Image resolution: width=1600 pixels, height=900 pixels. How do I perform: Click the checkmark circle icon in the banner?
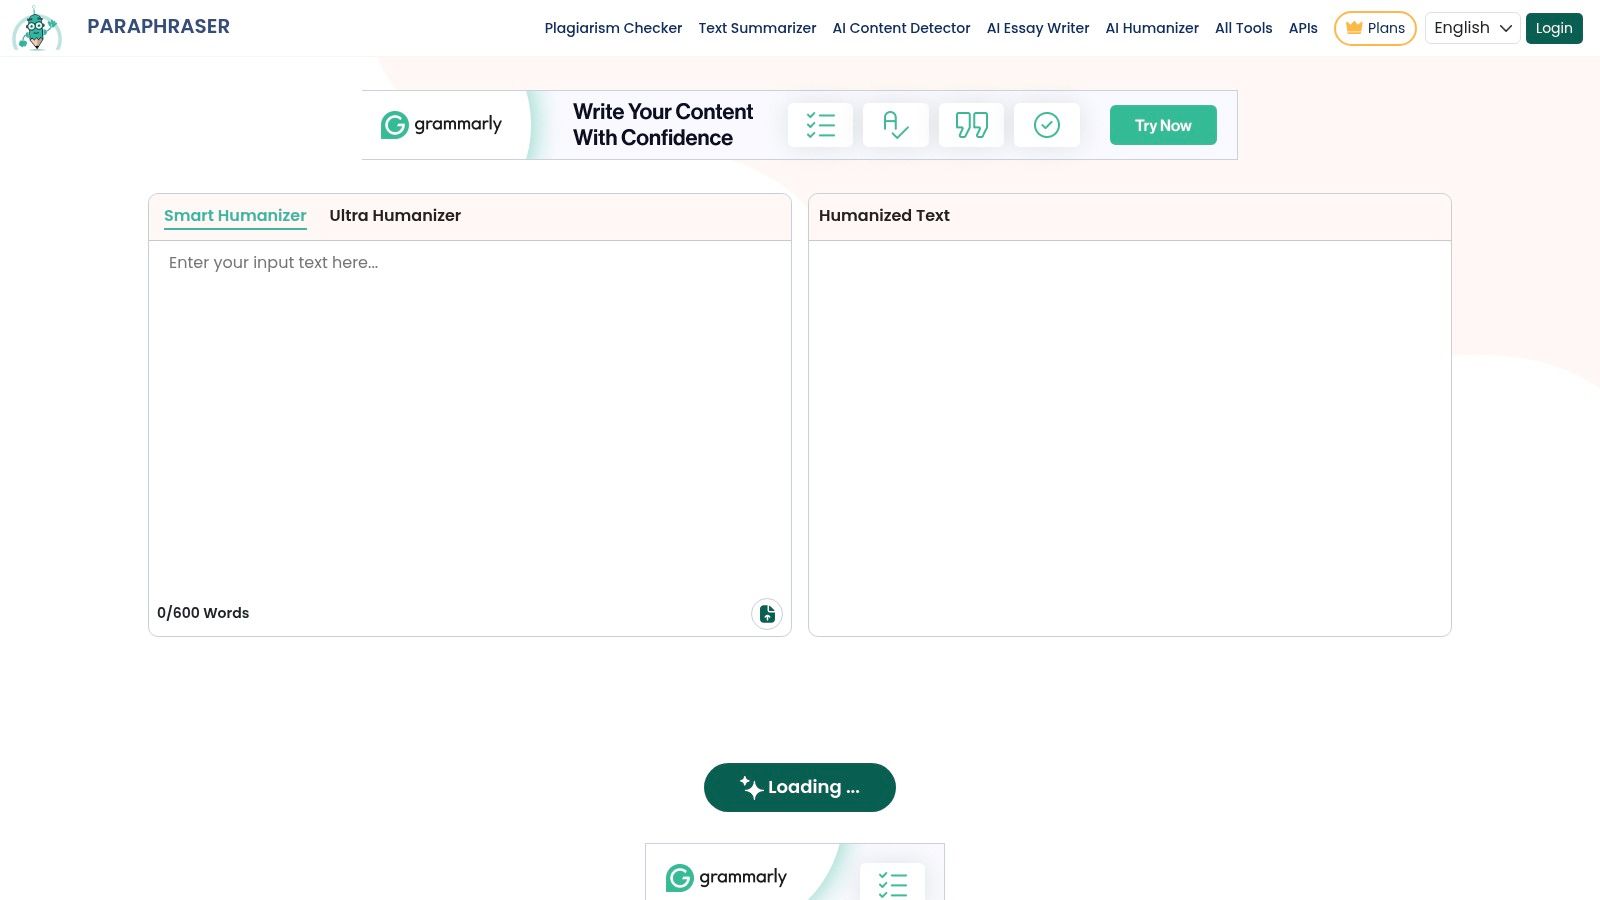pyautogui.click(x=1046, y=124)
